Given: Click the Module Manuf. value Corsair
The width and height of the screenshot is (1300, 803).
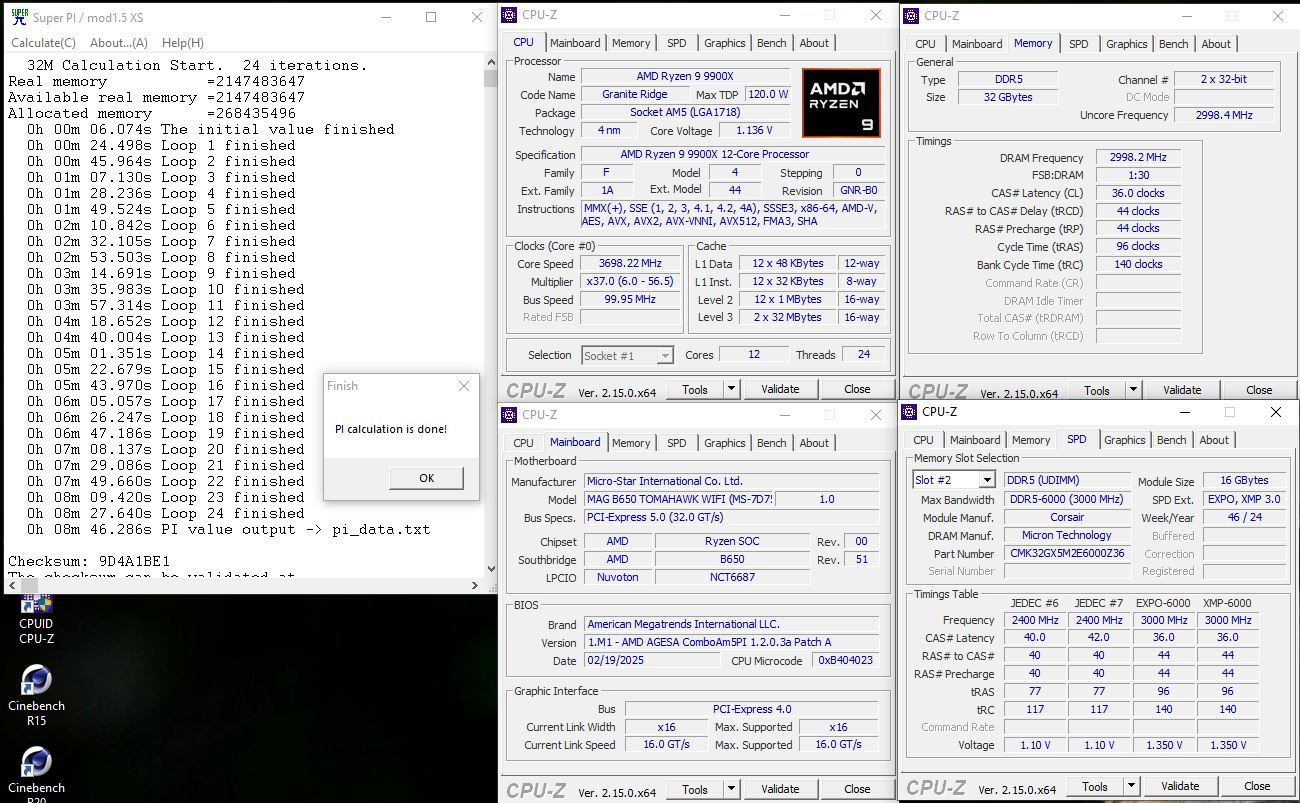Looking at the screenshot, I should (1066, 517).
